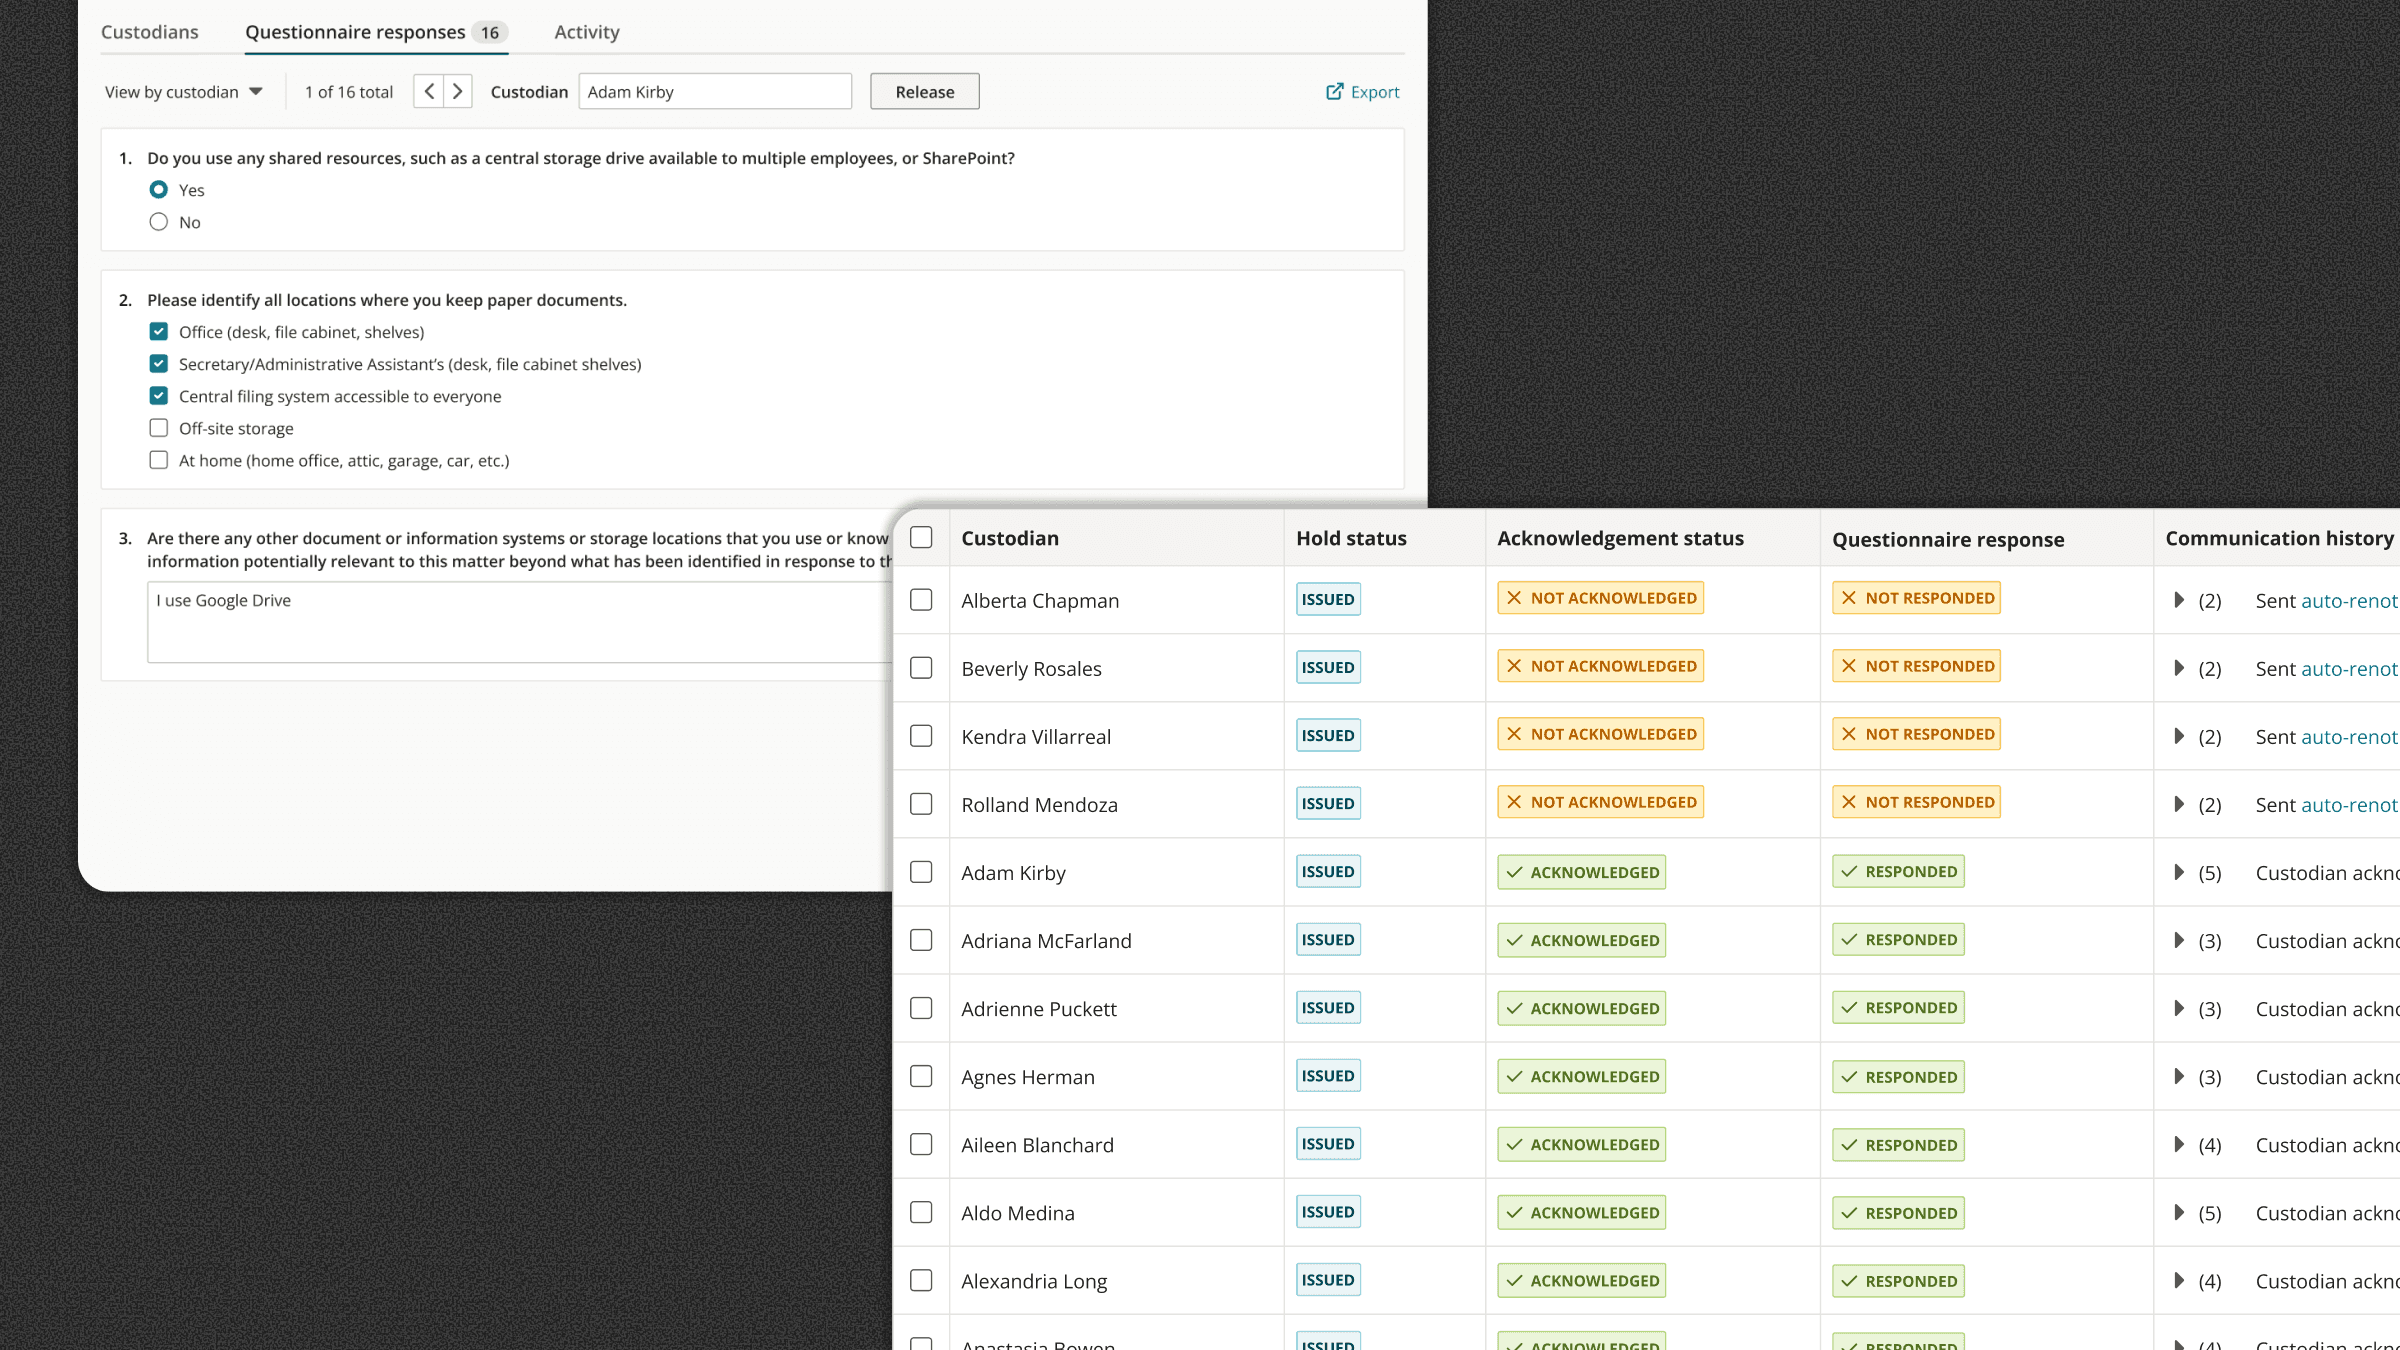Navigate to next custodian using right arrow

pyautogui.click(x=457, y=91)
